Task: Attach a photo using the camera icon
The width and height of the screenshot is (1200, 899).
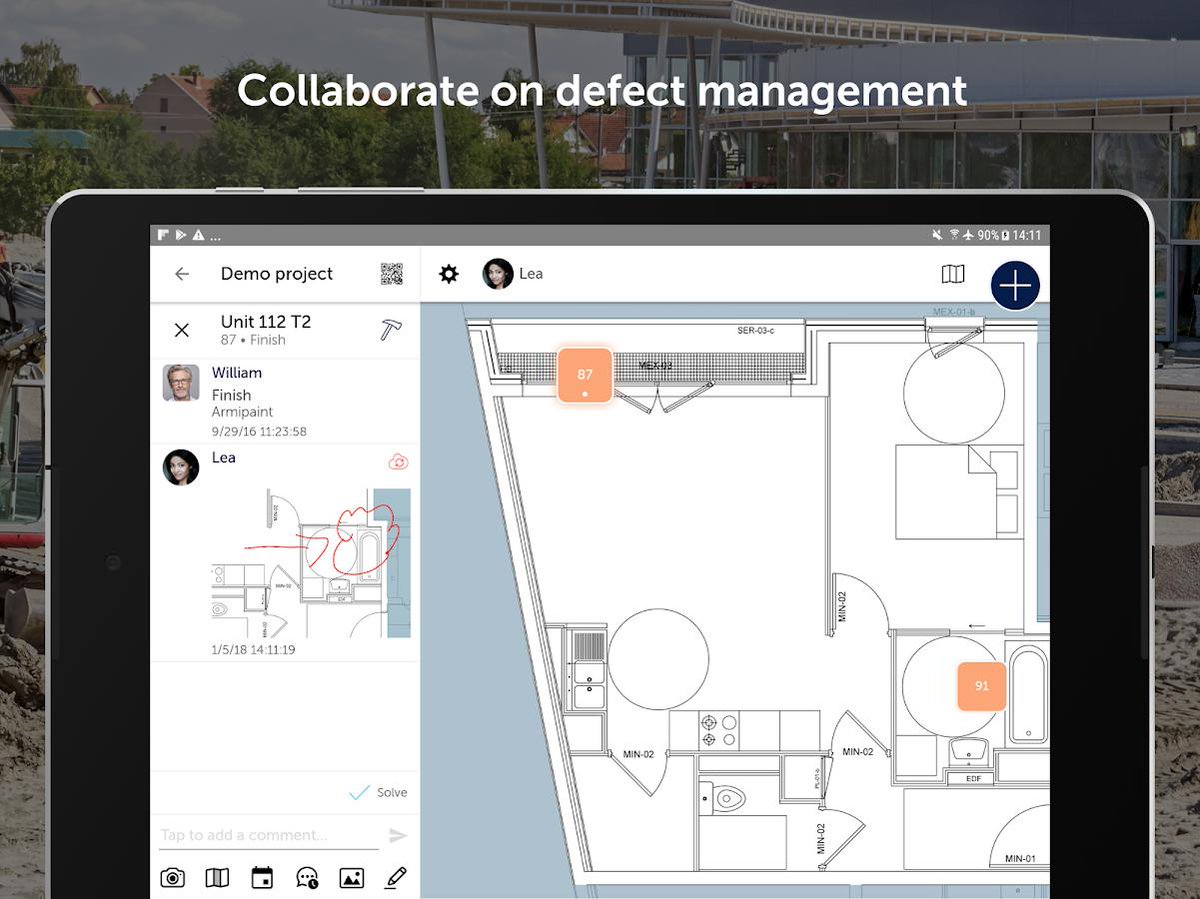Action: [173, 878]
